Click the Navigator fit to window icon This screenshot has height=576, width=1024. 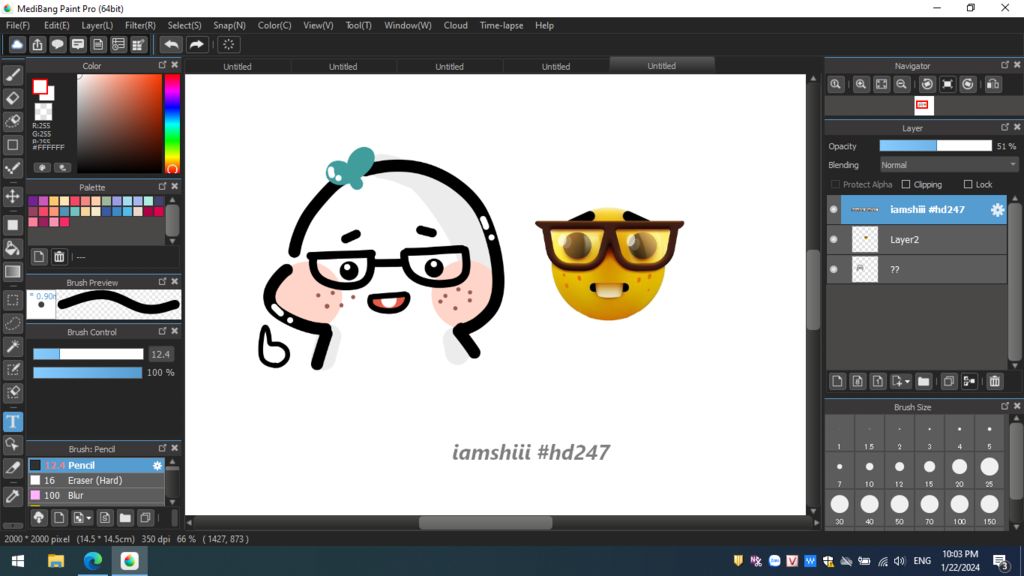tap(881, 84)
